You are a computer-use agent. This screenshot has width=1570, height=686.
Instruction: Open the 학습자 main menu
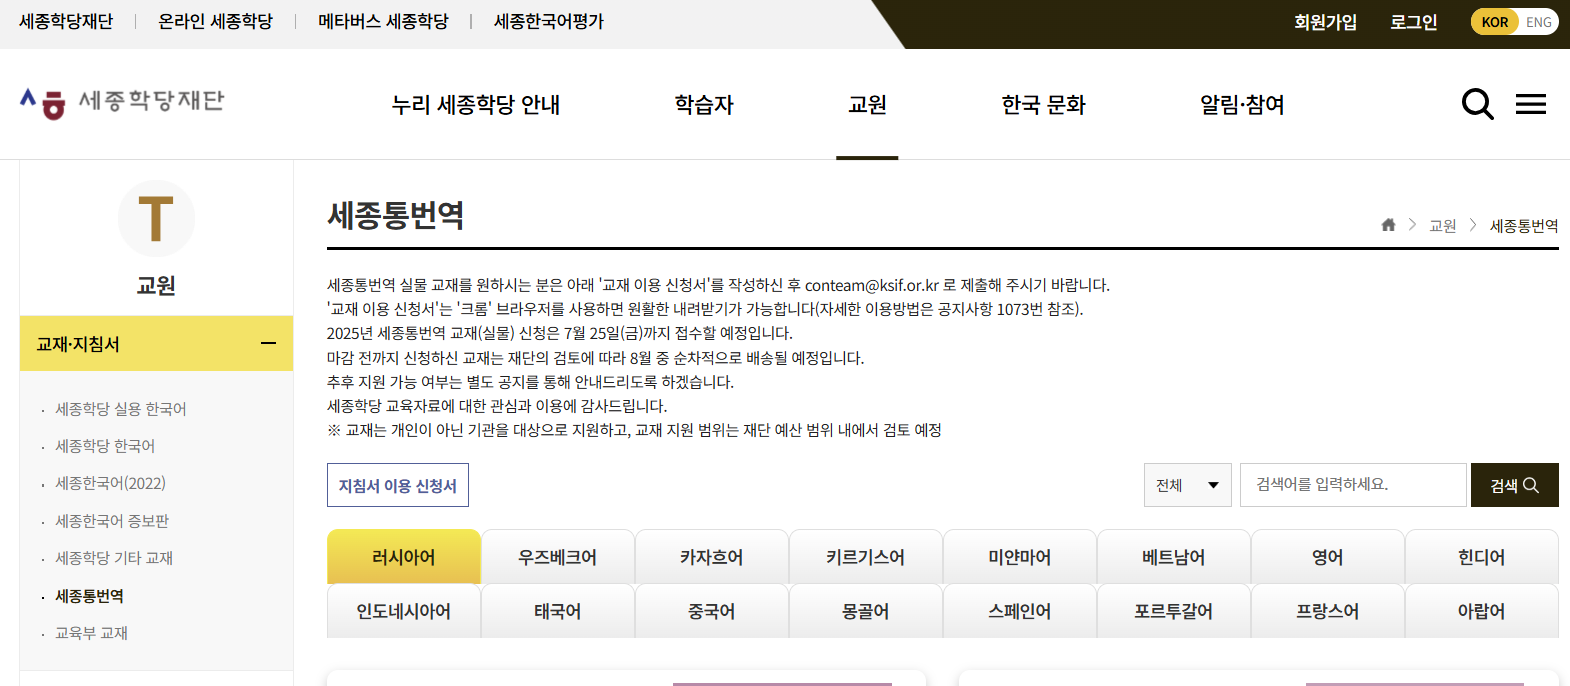coord(704,104)
